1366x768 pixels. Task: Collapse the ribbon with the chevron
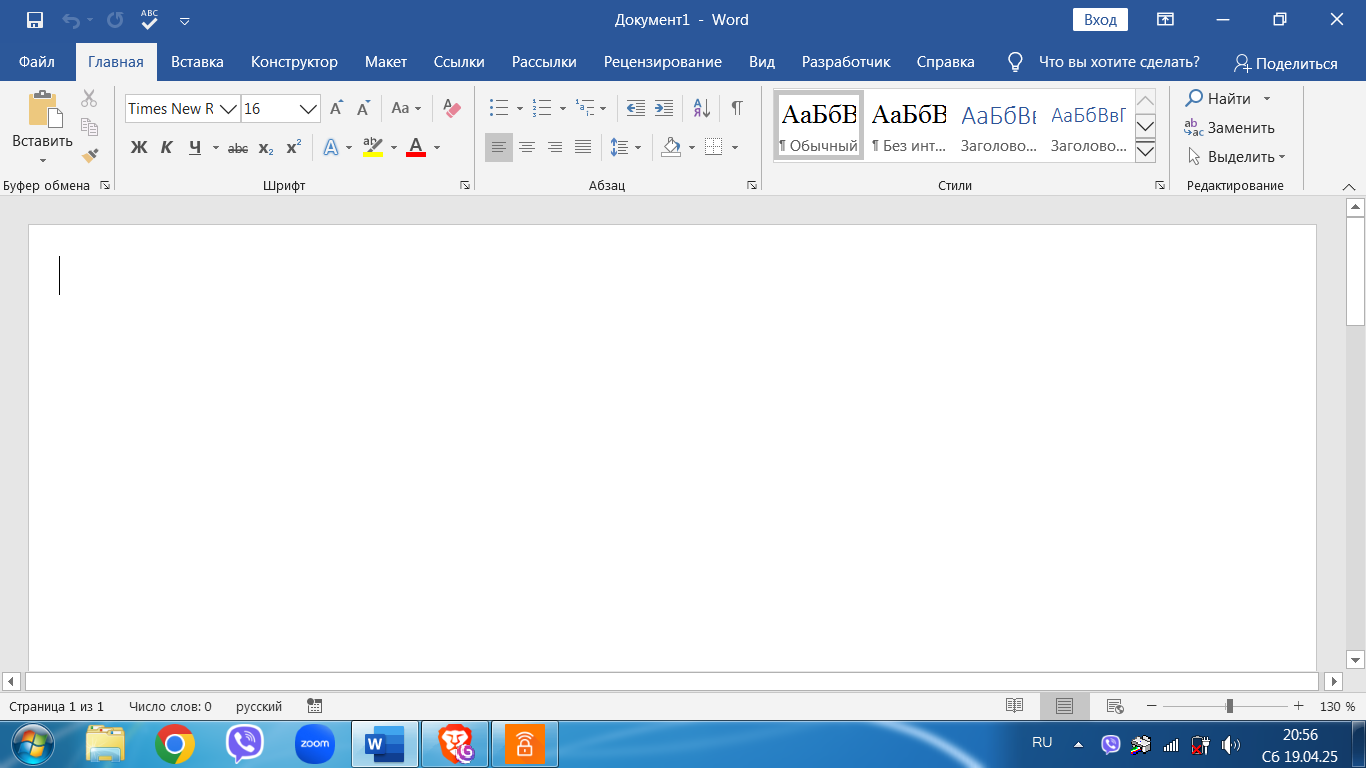(1348, 186)
